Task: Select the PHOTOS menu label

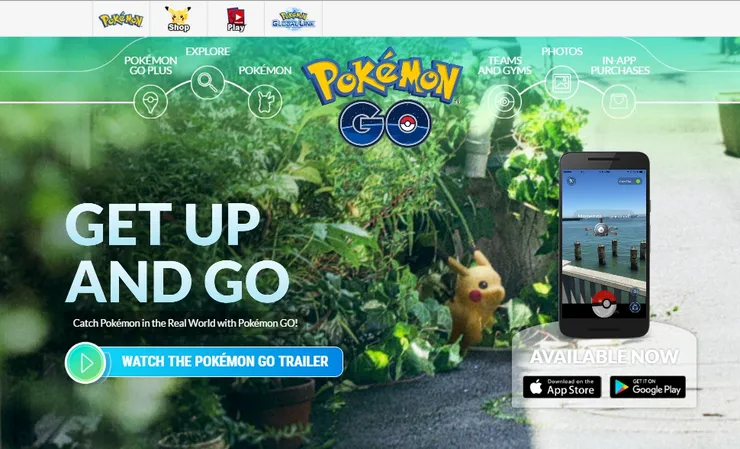Action: 562,51
